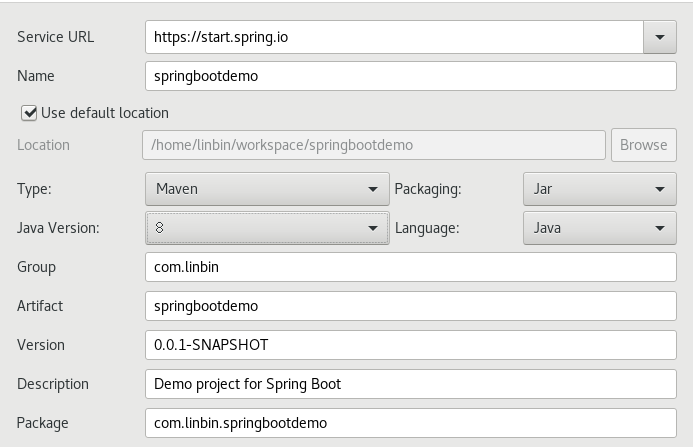The height and width of the screenshot is (447, 693).
Task: Click the Packaging dropdown's arrow icon
Action: [x=660, y=188]
